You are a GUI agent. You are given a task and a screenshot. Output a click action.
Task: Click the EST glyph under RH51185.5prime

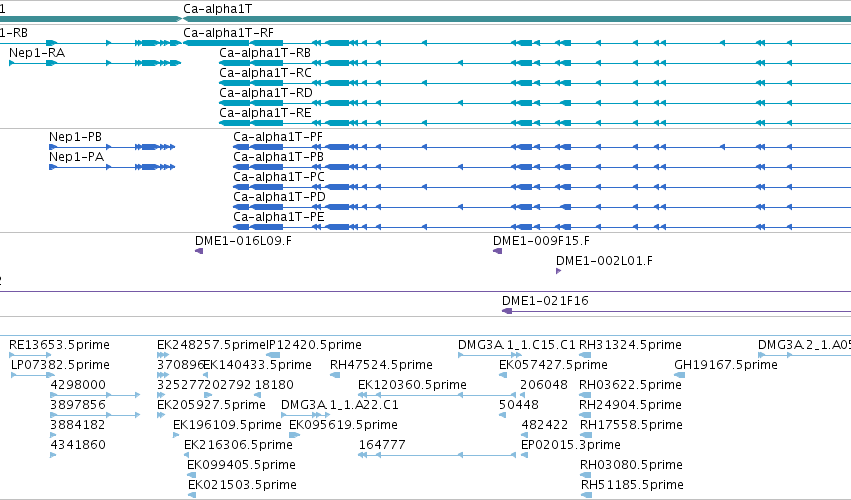click(x=586, y=495)
